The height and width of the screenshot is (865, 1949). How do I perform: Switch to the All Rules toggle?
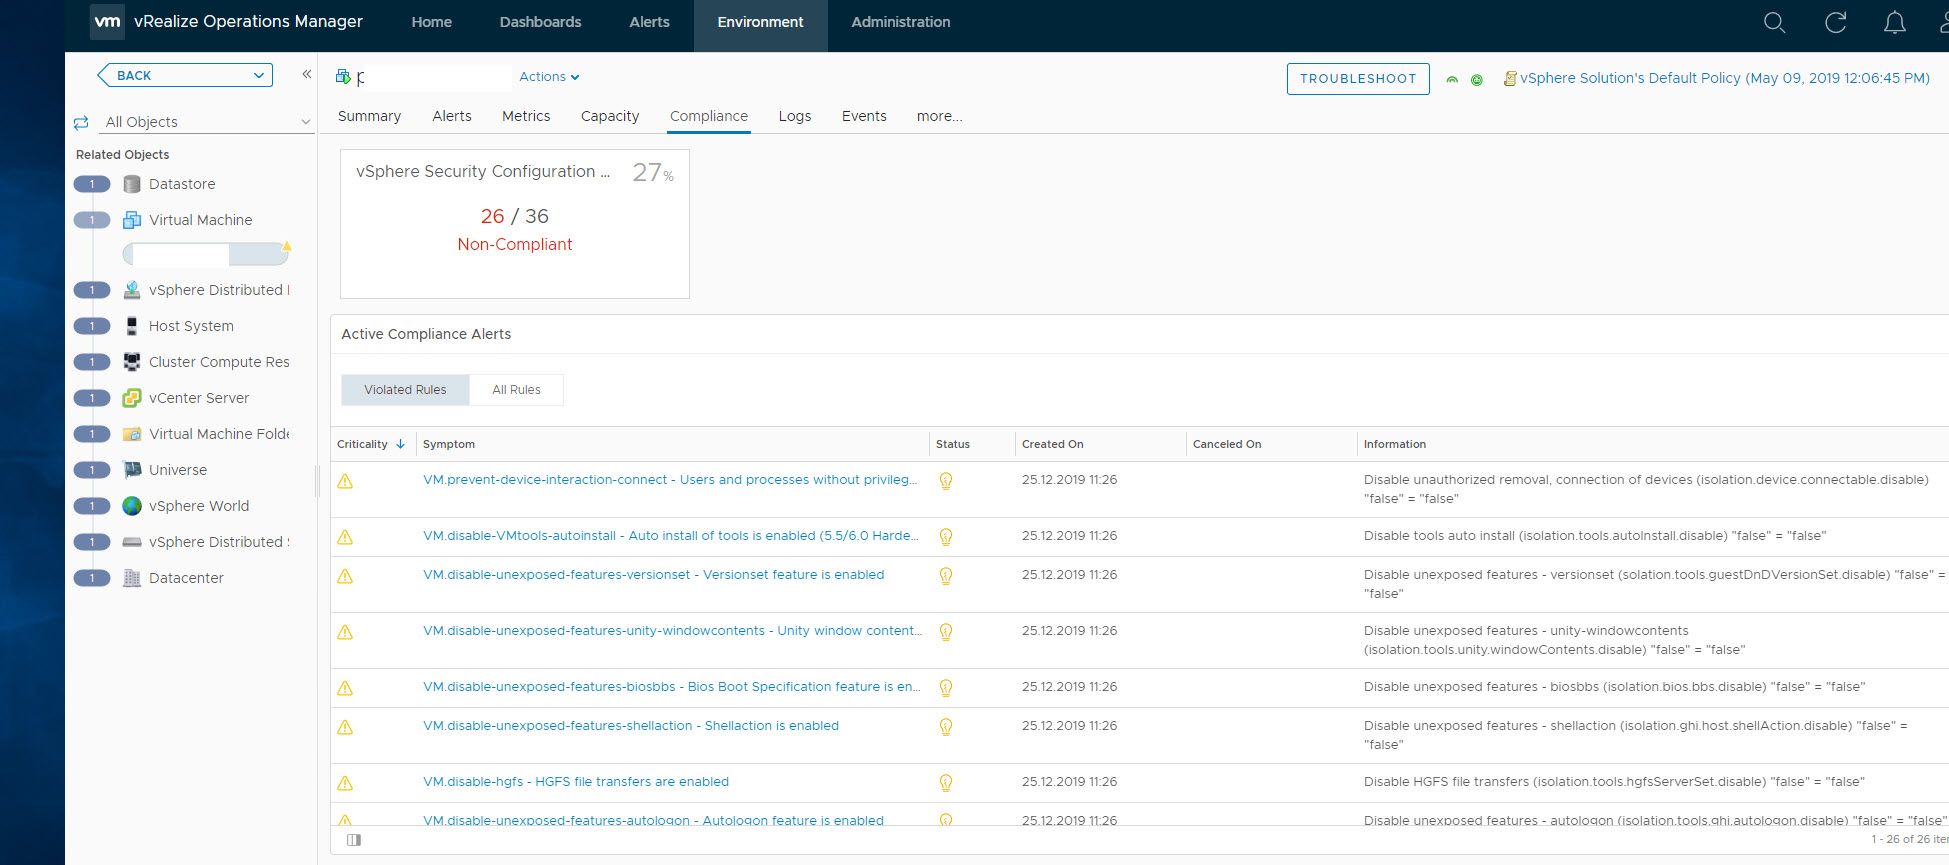[516, 390]
